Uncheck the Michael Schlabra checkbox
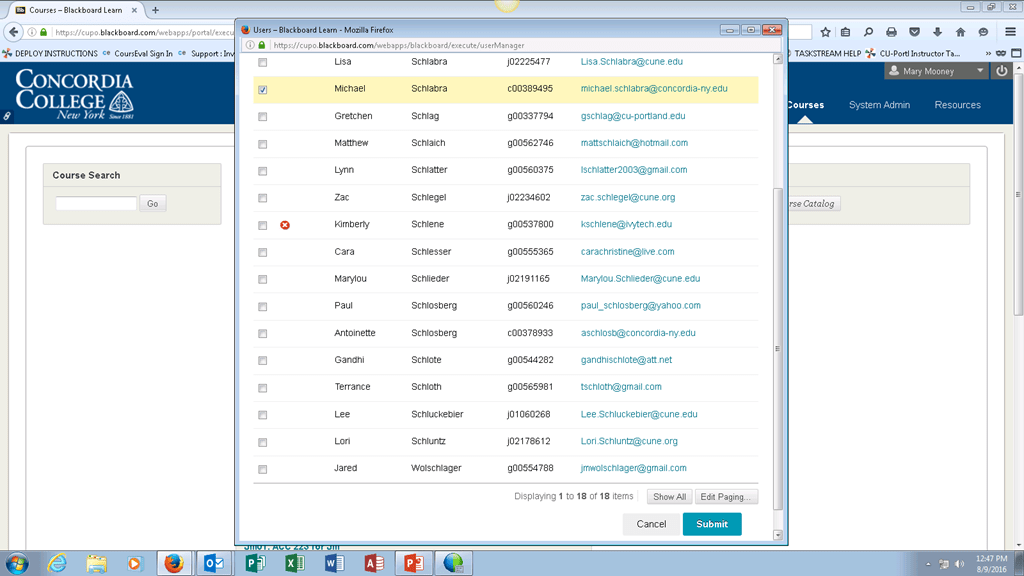Image resolution: width=1024 pixels, height=576 pixels. (263, 90)
